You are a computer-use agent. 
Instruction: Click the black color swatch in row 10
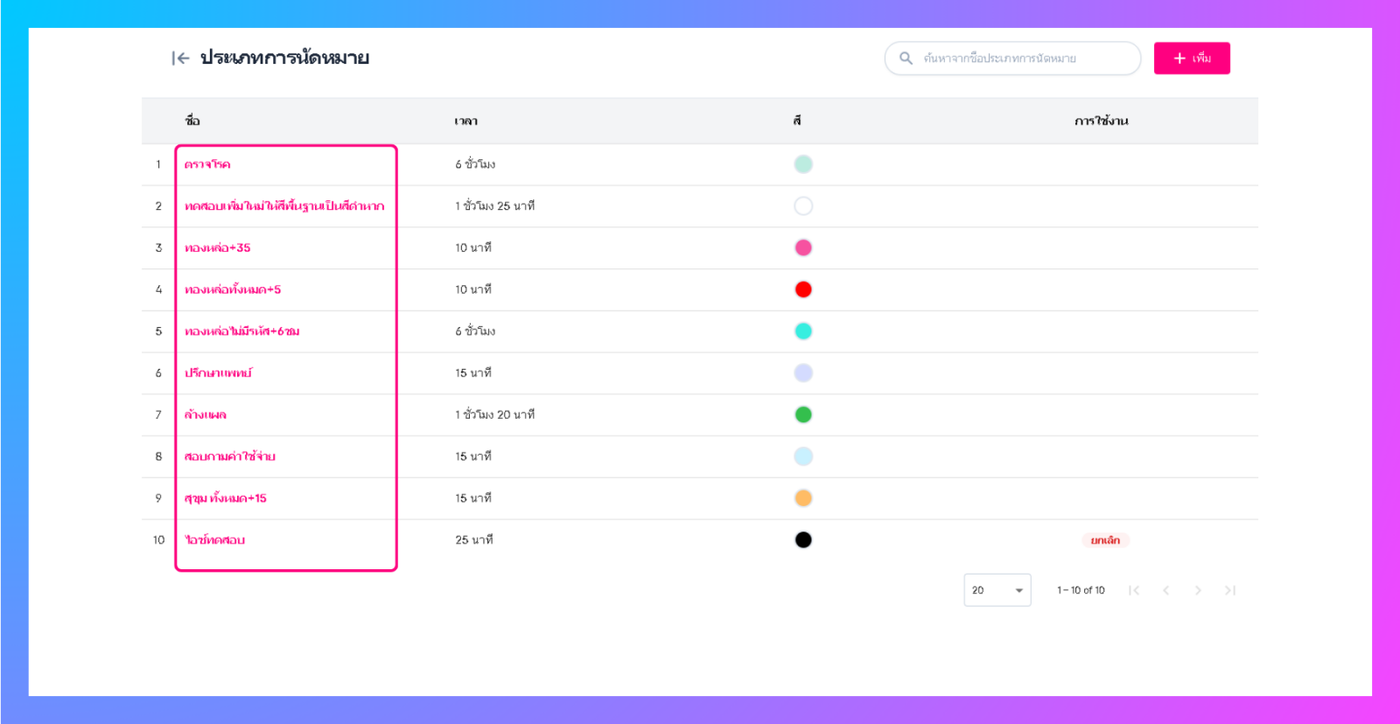(803, 540)
